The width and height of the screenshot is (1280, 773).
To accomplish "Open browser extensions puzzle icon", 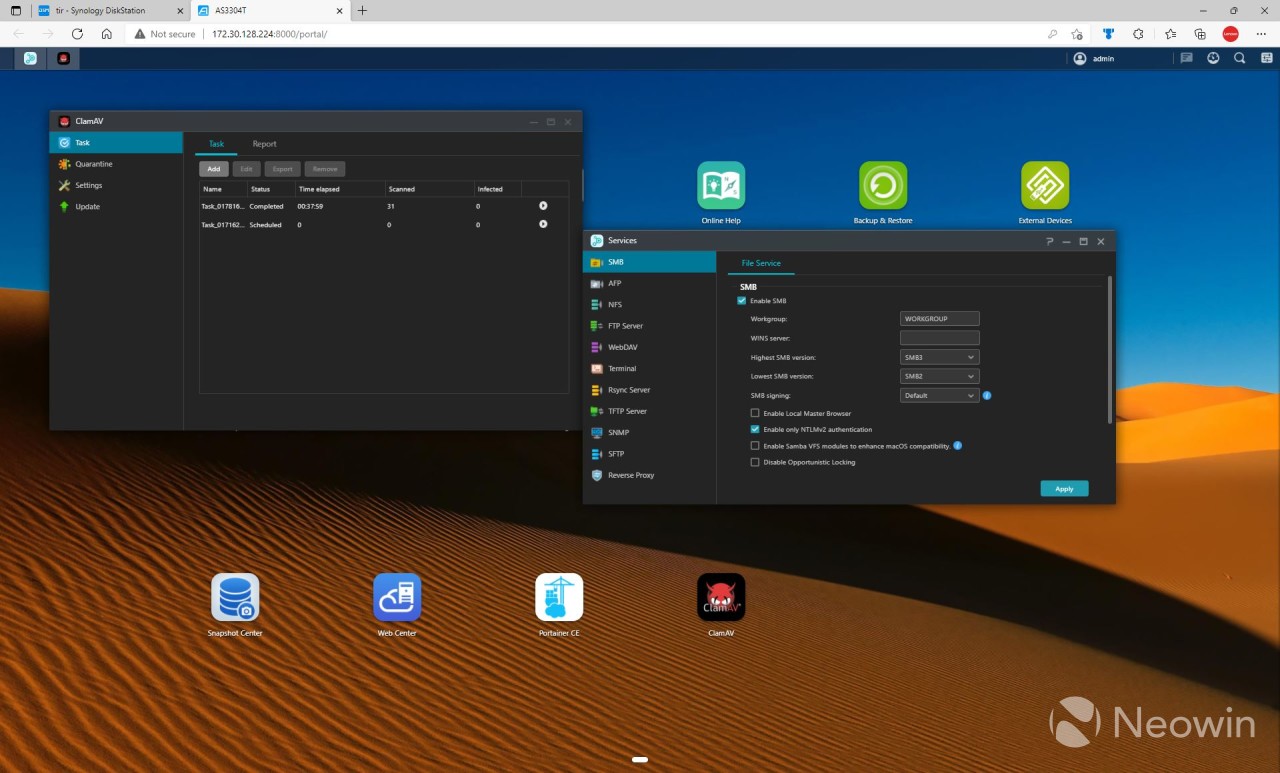I will coord(1138,33).
